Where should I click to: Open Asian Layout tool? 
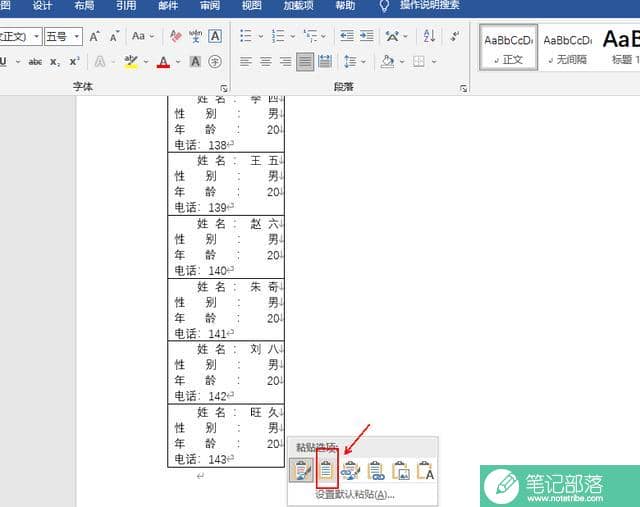[x=392, y=36]
